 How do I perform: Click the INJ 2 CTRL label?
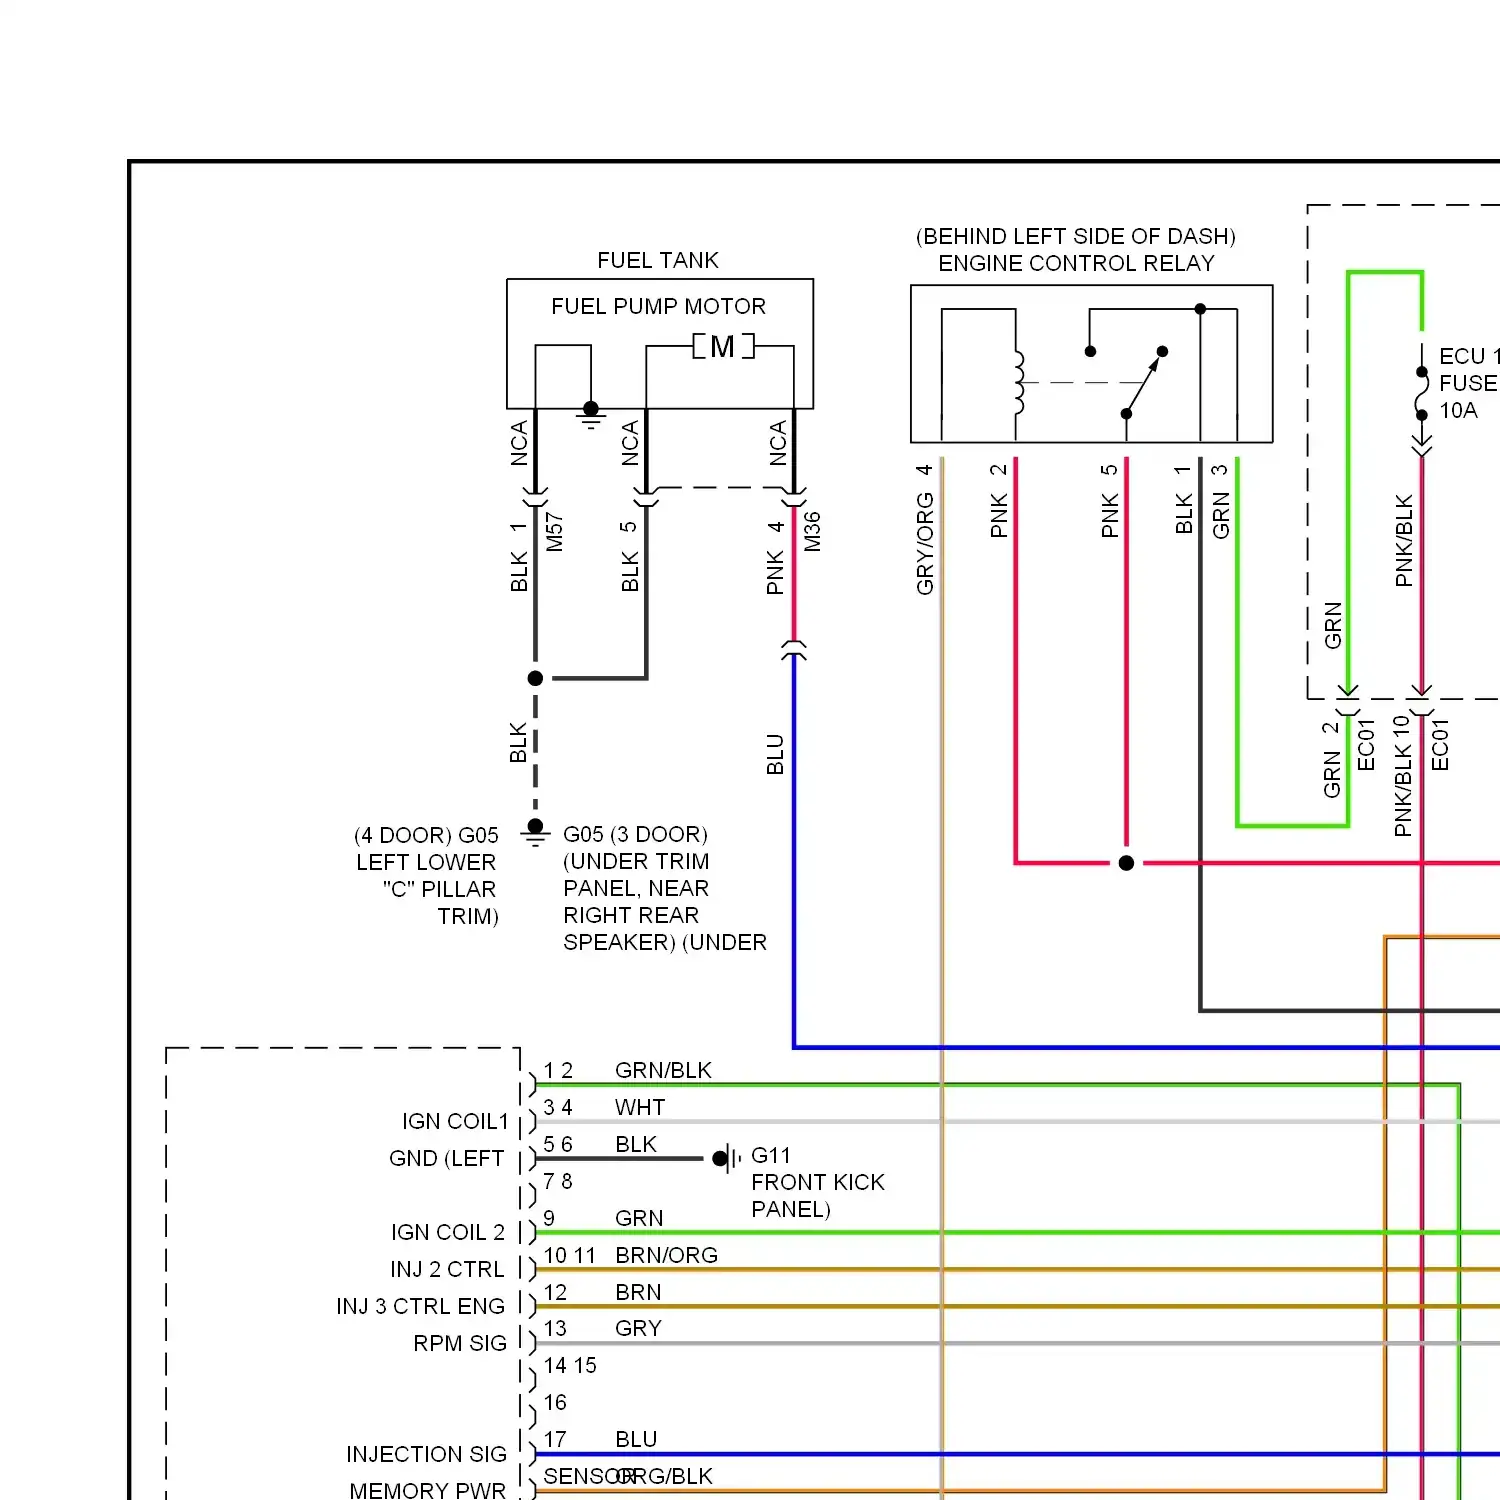447,1269
